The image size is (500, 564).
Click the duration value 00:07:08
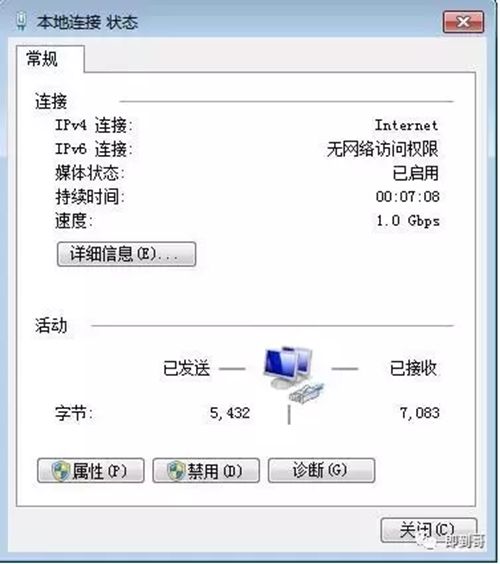tap(408, 196)
